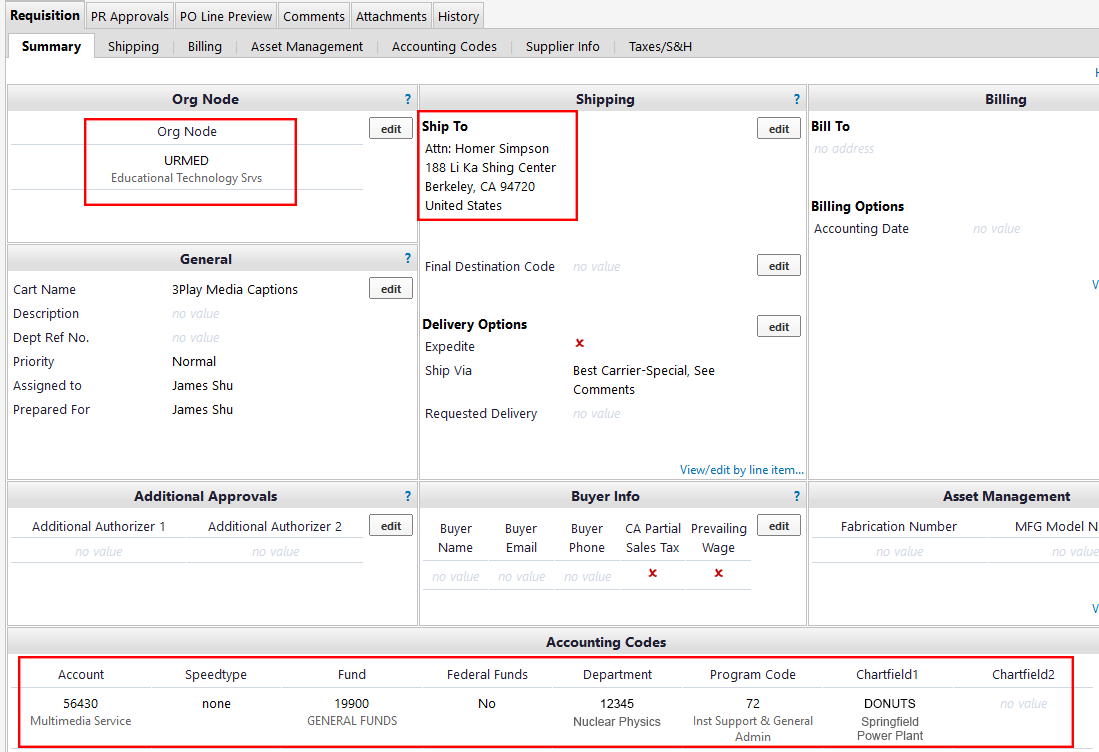The width and height of the screenshot is (1099, 752).
Task: Open the Attachments tab
Action: click(x=392, y=16)
